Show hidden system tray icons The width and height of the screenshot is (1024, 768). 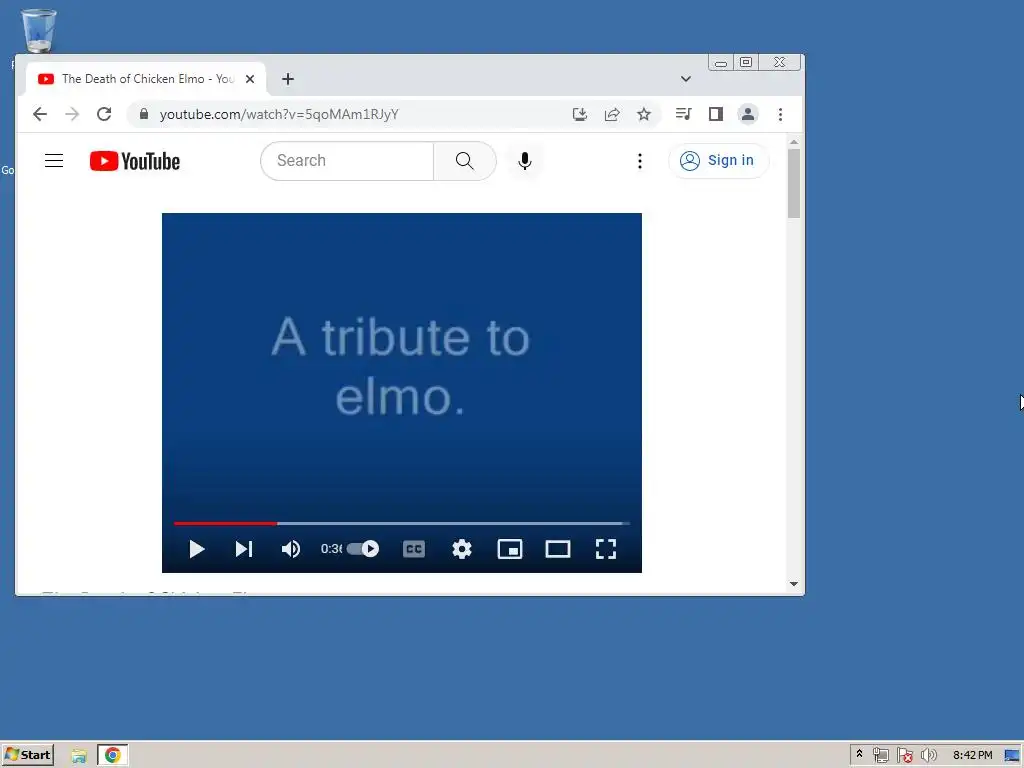[859, 754]
